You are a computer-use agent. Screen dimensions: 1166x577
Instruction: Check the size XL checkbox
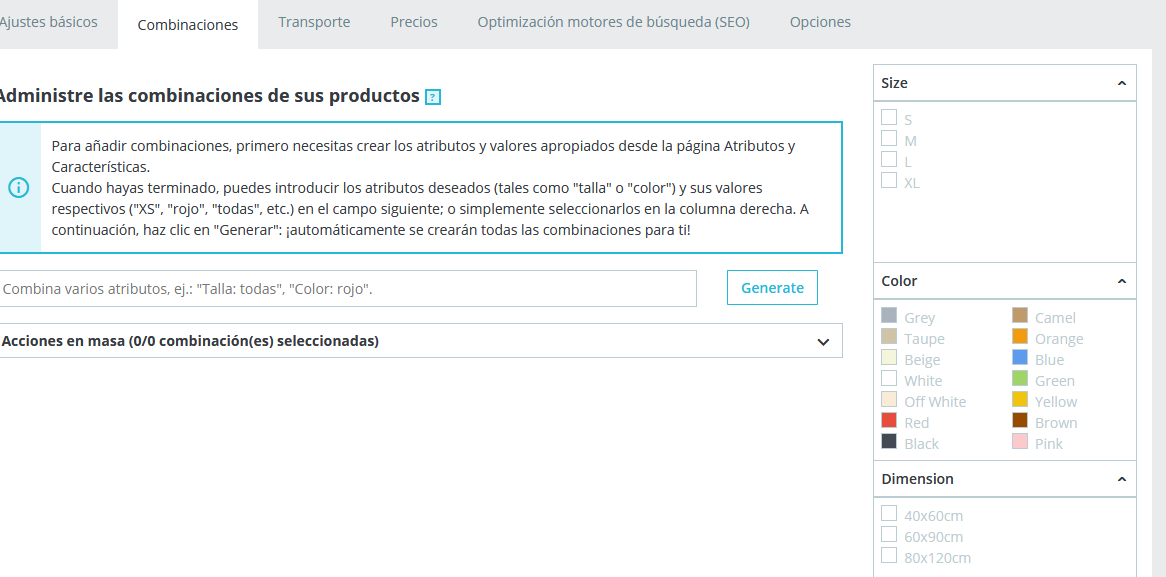889,181
